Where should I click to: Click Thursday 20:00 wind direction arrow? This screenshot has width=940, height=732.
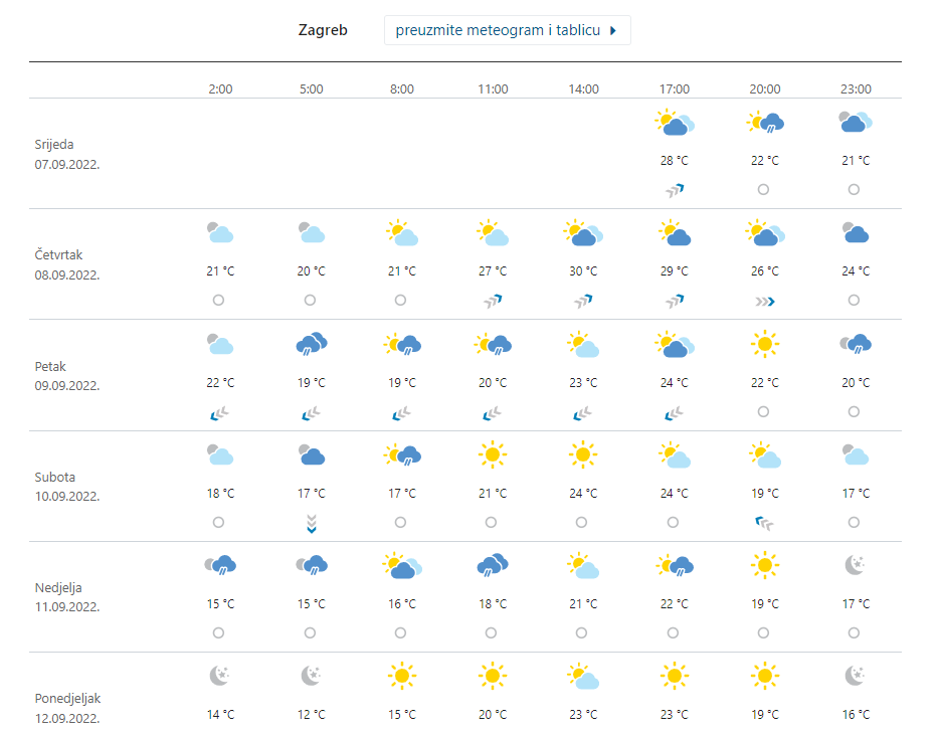(765, 300)
